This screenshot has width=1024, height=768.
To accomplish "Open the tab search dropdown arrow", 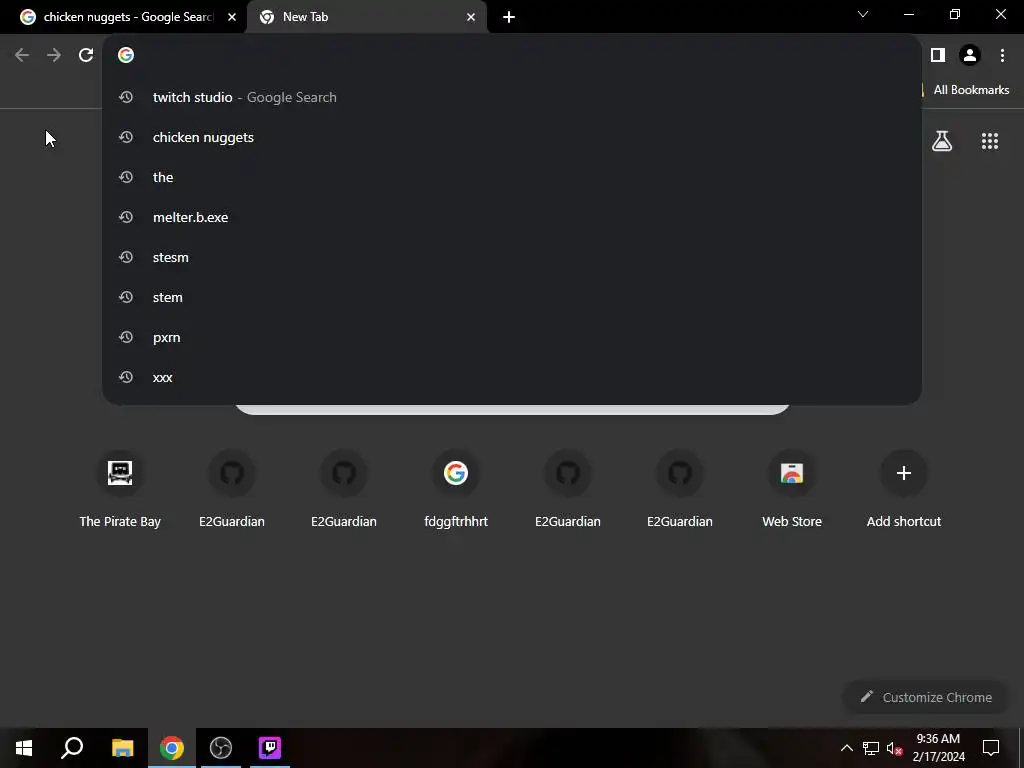I will click(863, 14).
